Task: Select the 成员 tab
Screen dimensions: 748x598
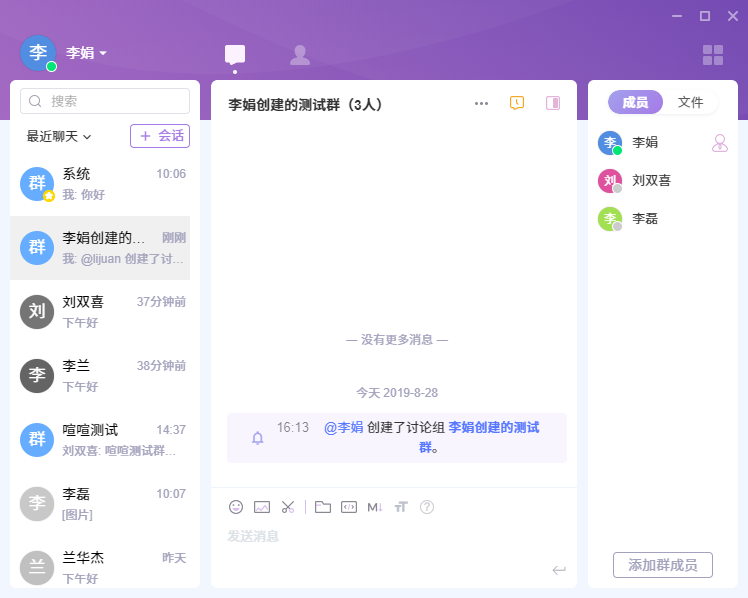Action: (635, 102)
